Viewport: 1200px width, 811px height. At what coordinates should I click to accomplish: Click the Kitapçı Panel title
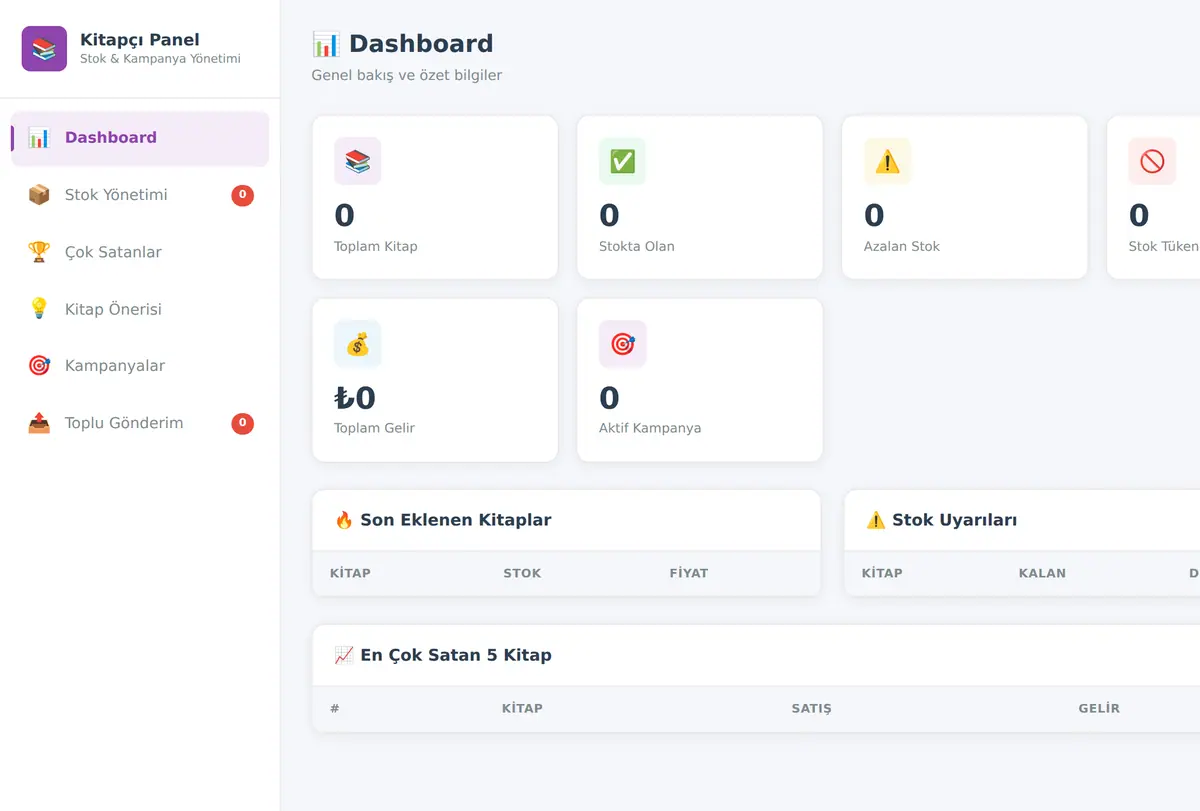(x=140, y=40)
